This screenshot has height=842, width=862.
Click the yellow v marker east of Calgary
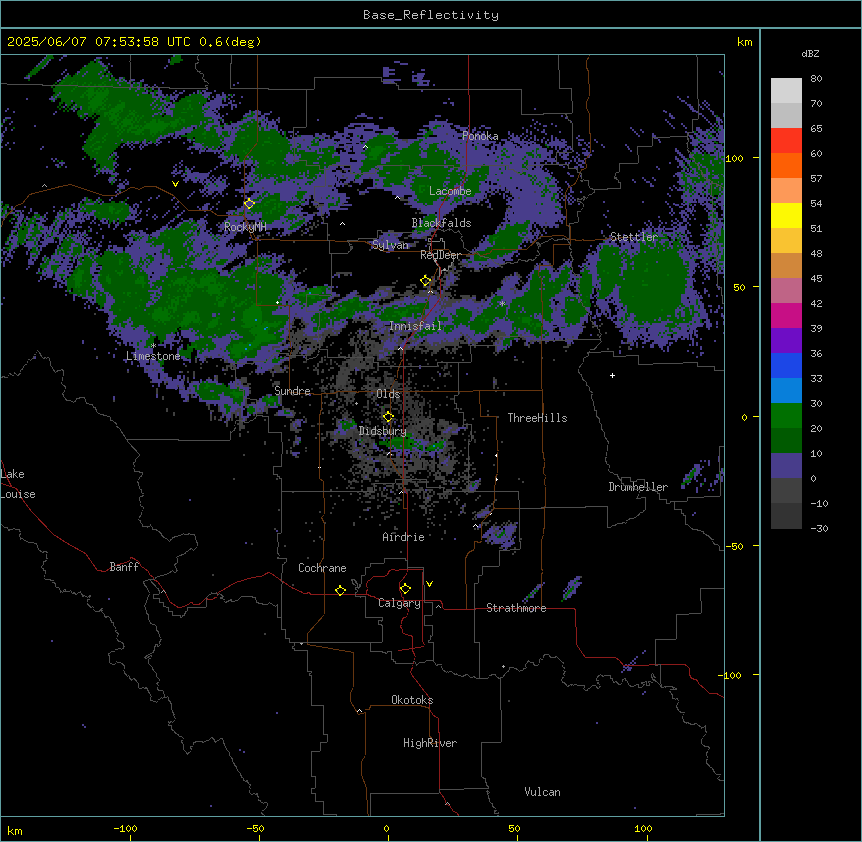[429, 584]
